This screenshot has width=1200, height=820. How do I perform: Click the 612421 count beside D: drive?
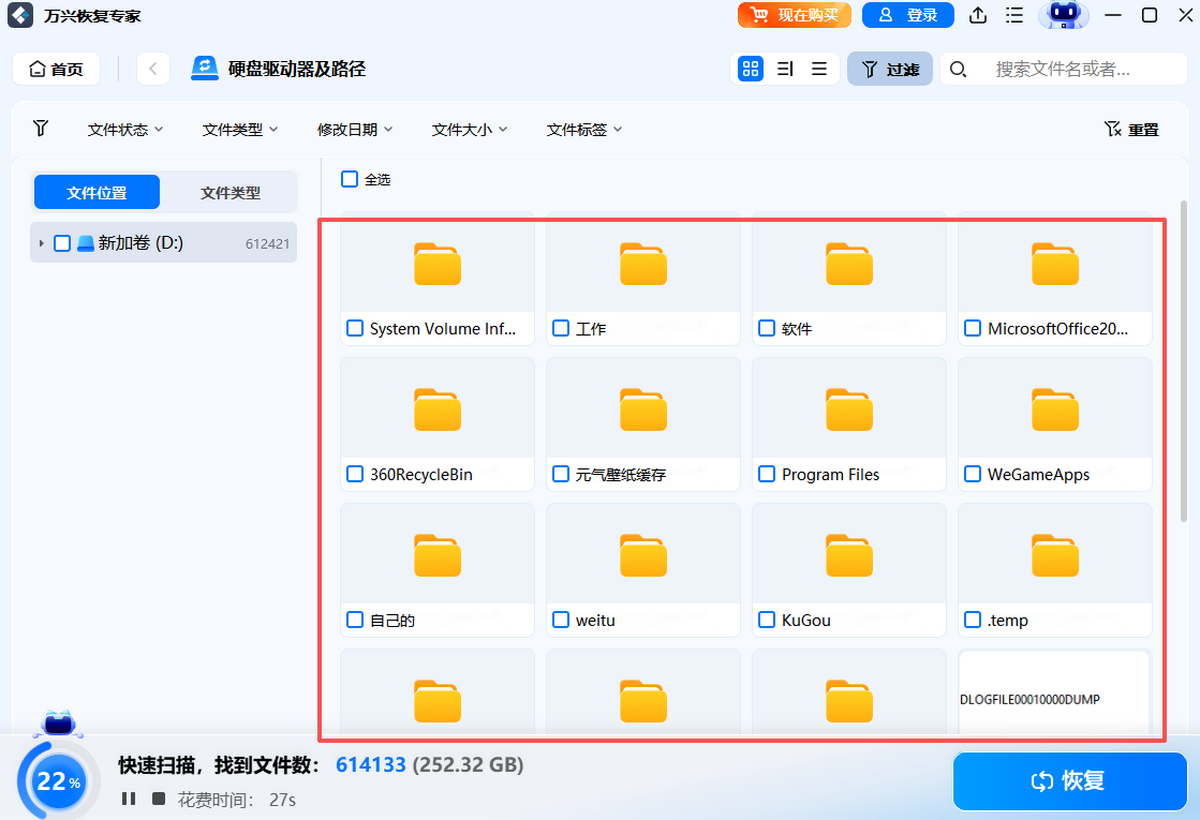[x=267, y=243]
